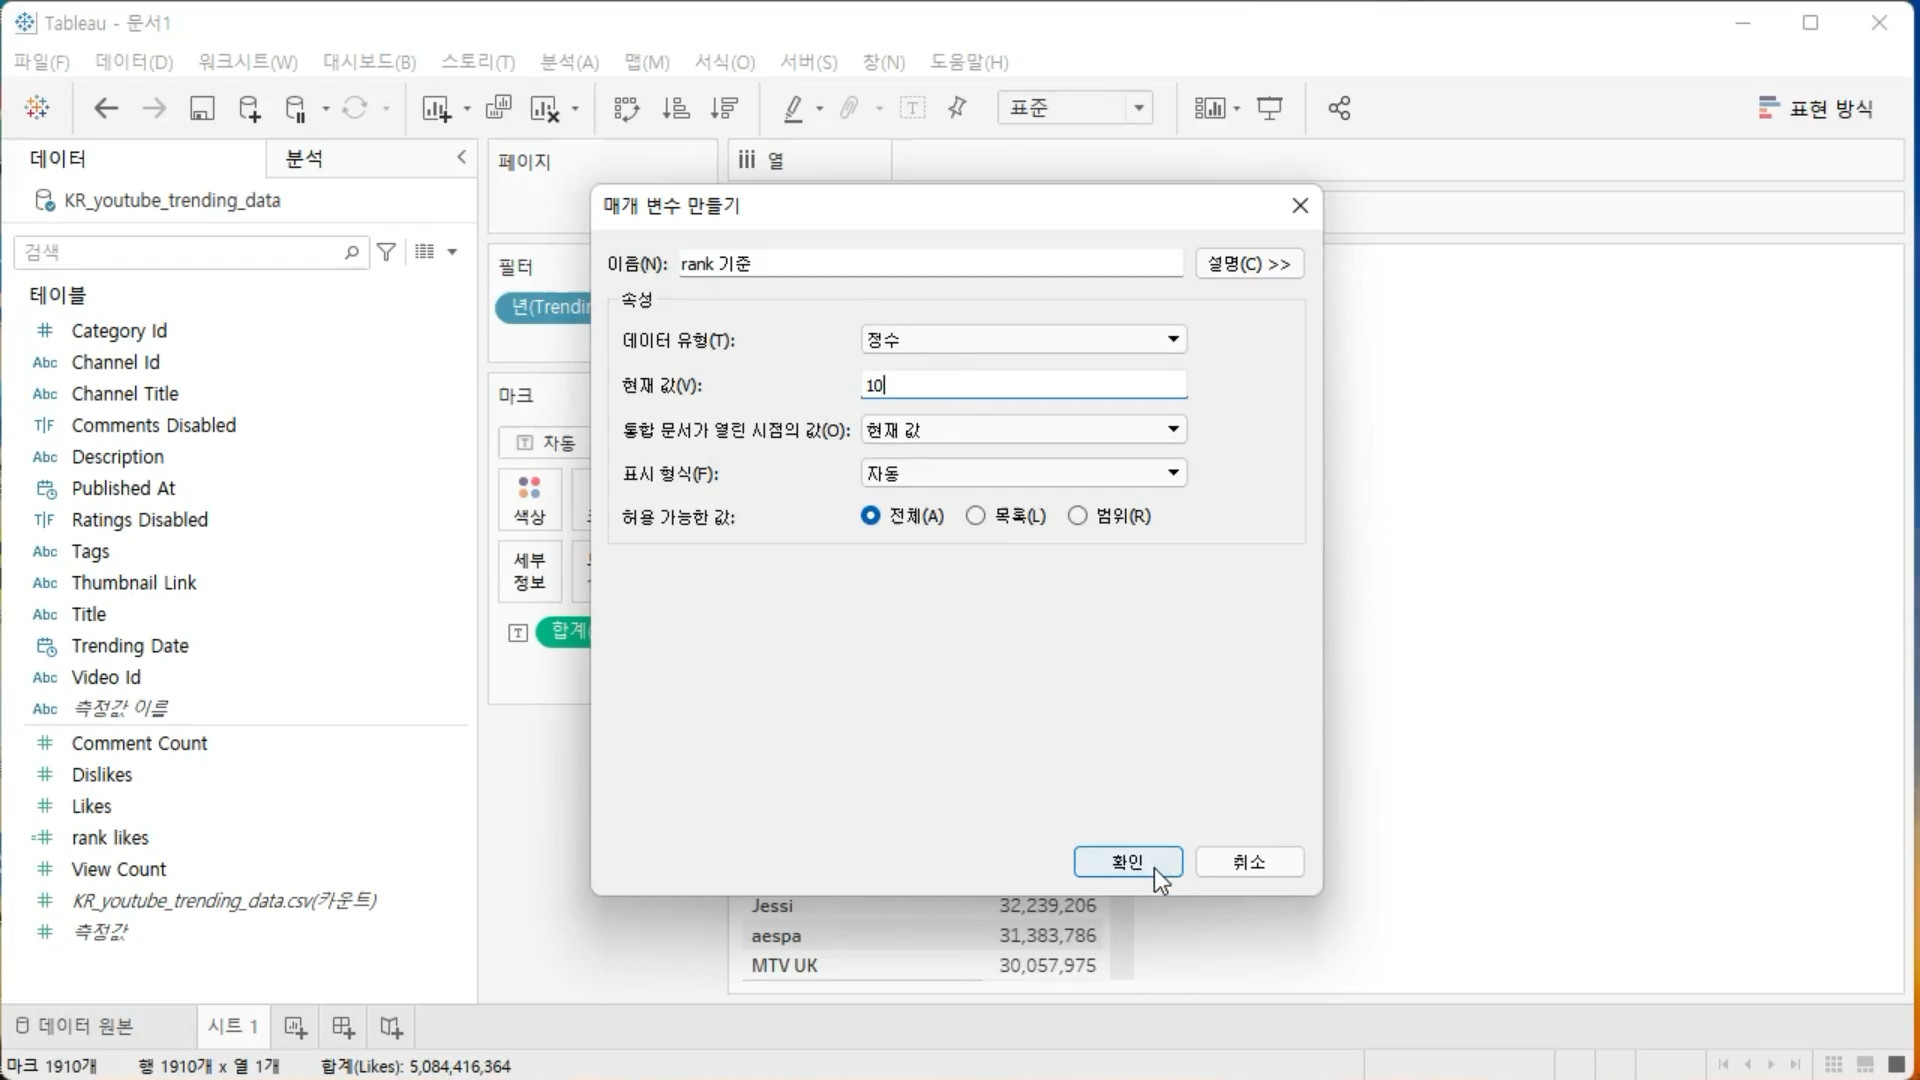Click the presentation mode icon

click(1270, 108)
